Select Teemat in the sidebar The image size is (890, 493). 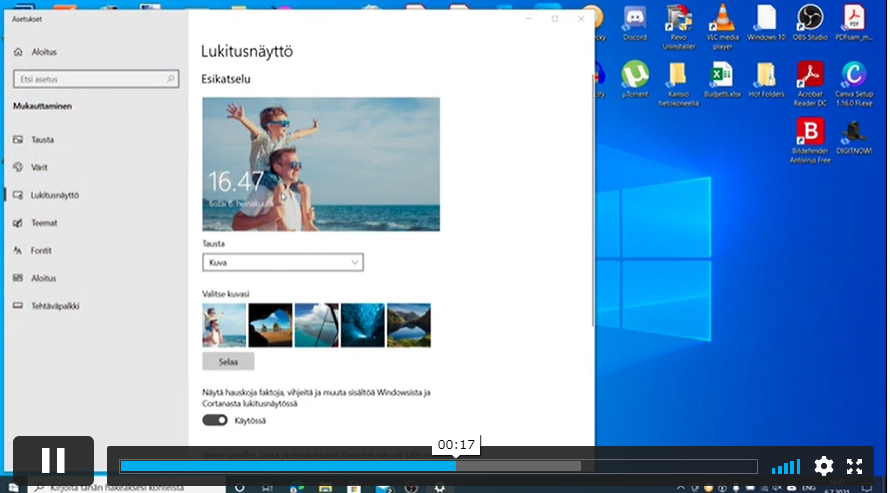tap(43, 223)
